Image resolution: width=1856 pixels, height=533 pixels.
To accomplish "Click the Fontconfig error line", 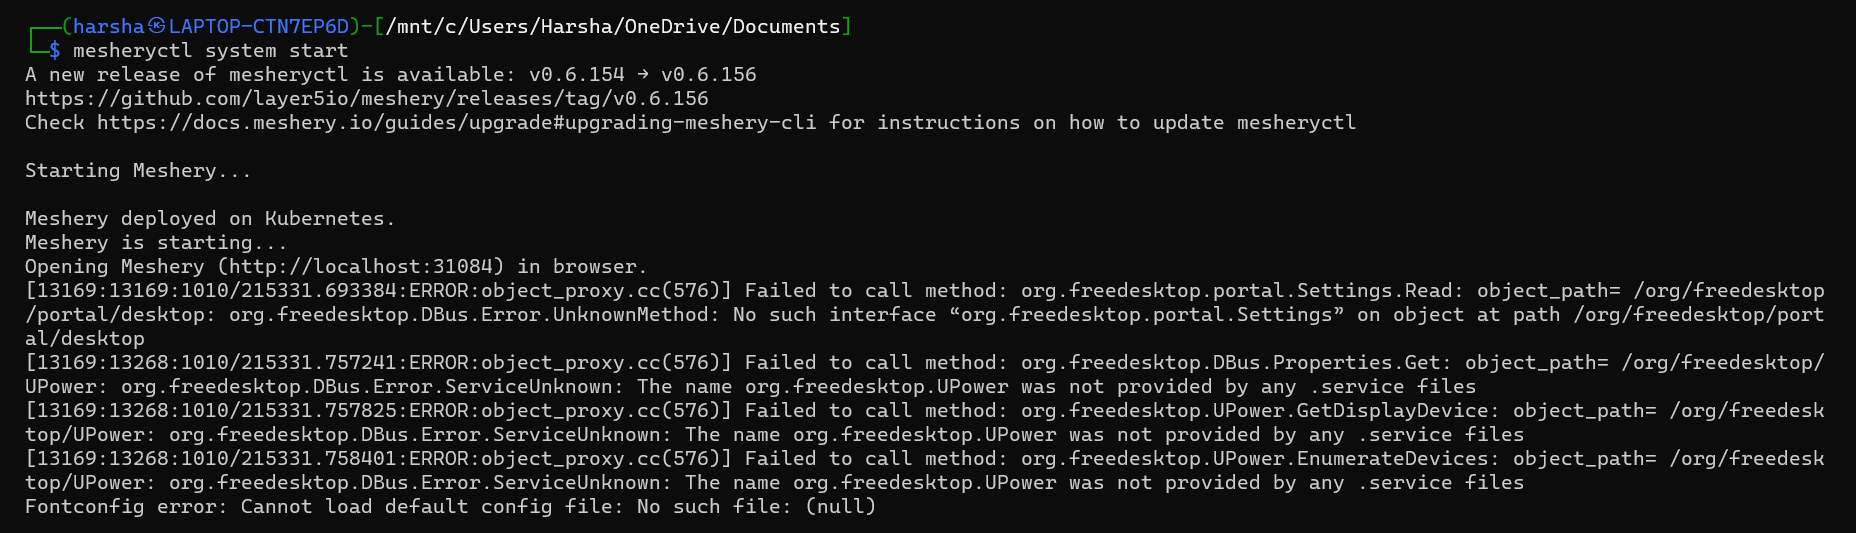I will pos(451,507).
